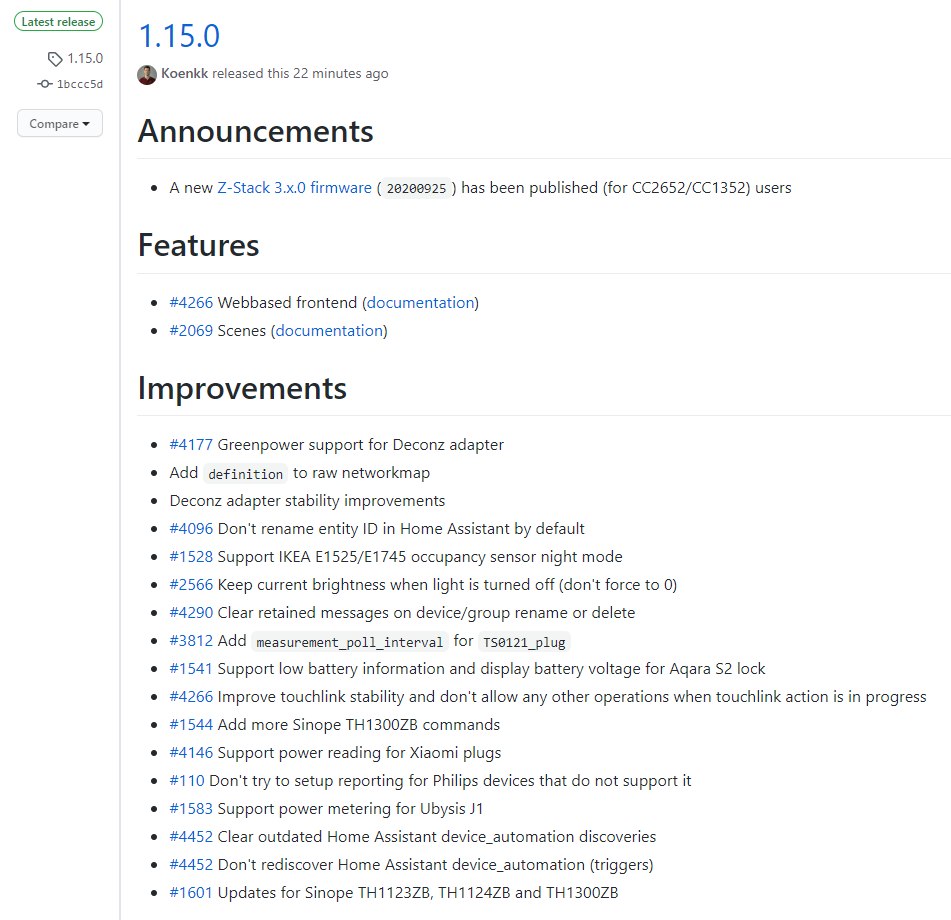
Task: Open issue #3812 measurement_poll_interval link
Action: pos(191,640)
